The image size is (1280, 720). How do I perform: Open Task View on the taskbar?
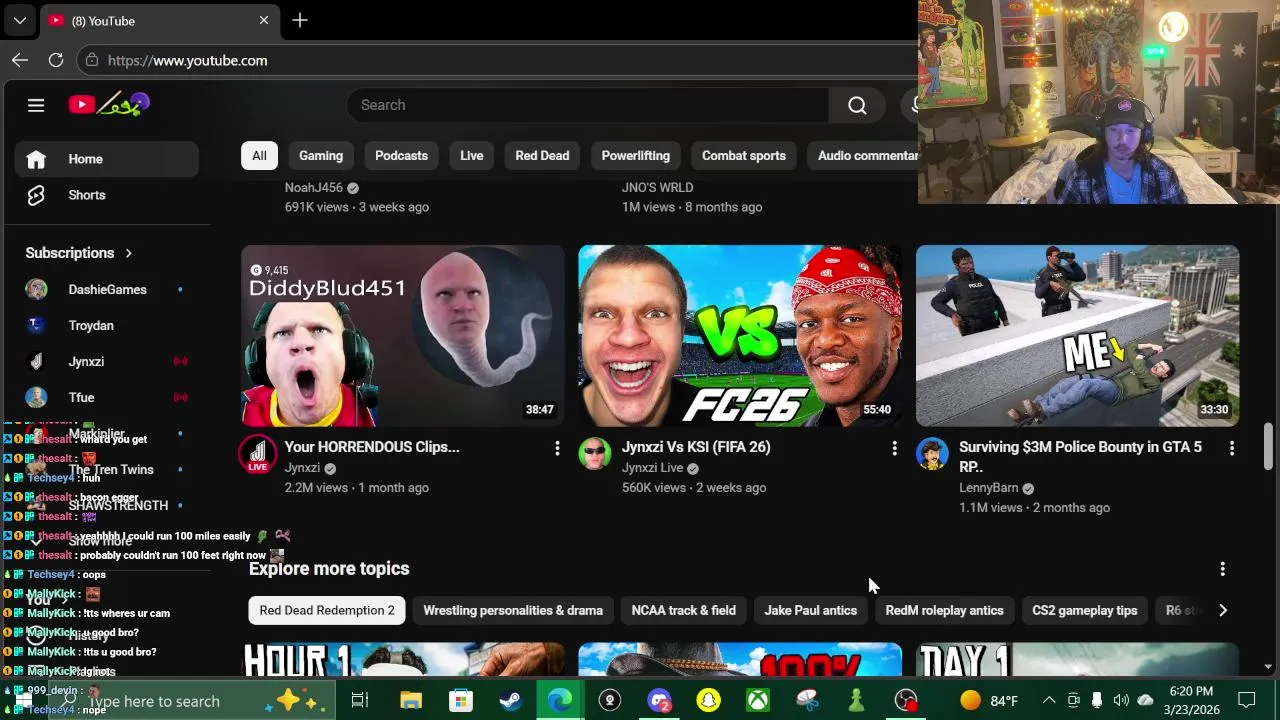pos(360,701)
